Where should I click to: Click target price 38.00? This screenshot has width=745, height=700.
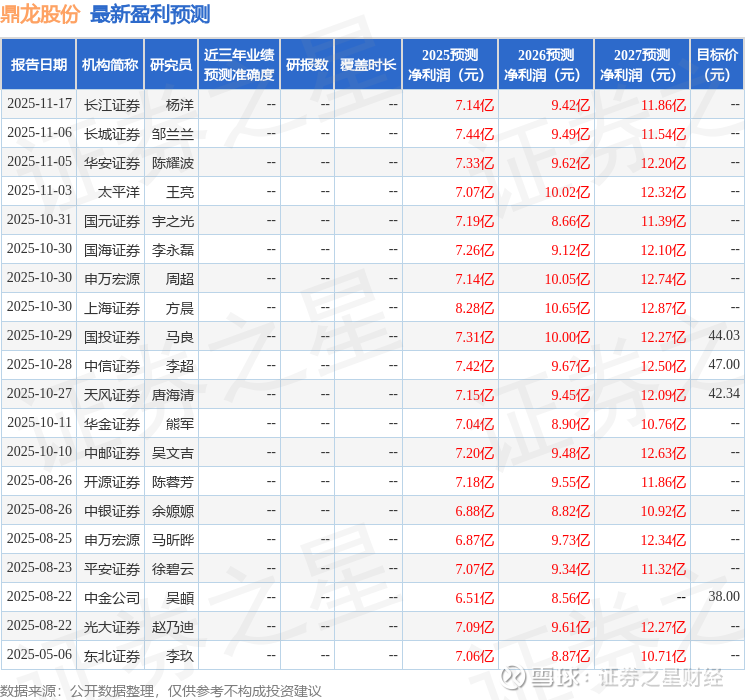click(x=724, y=596)
